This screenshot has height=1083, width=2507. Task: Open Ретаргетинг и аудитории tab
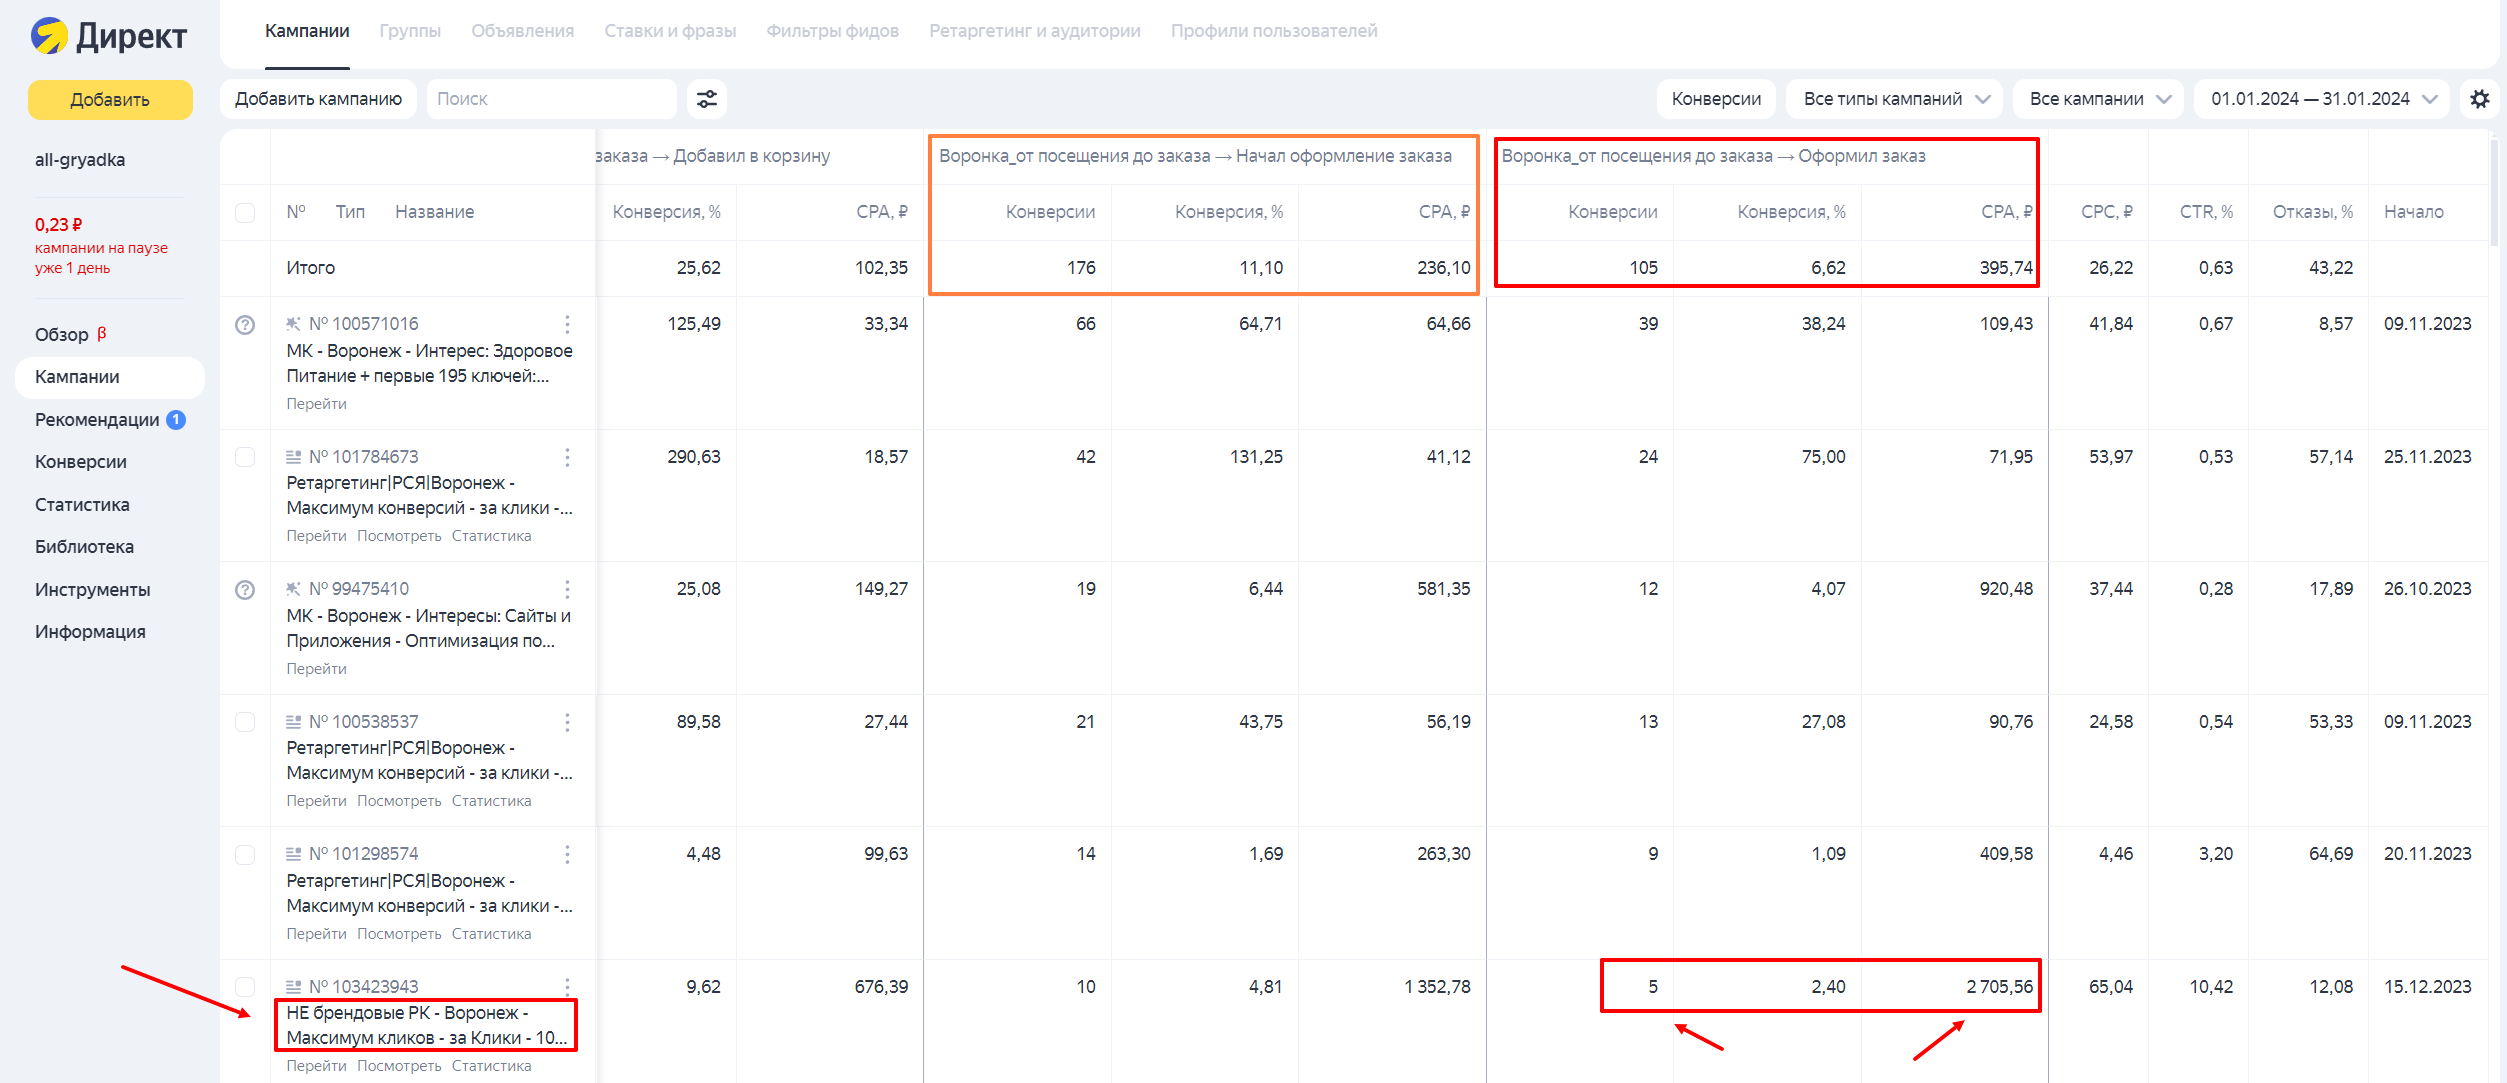tap(1034, 31)
